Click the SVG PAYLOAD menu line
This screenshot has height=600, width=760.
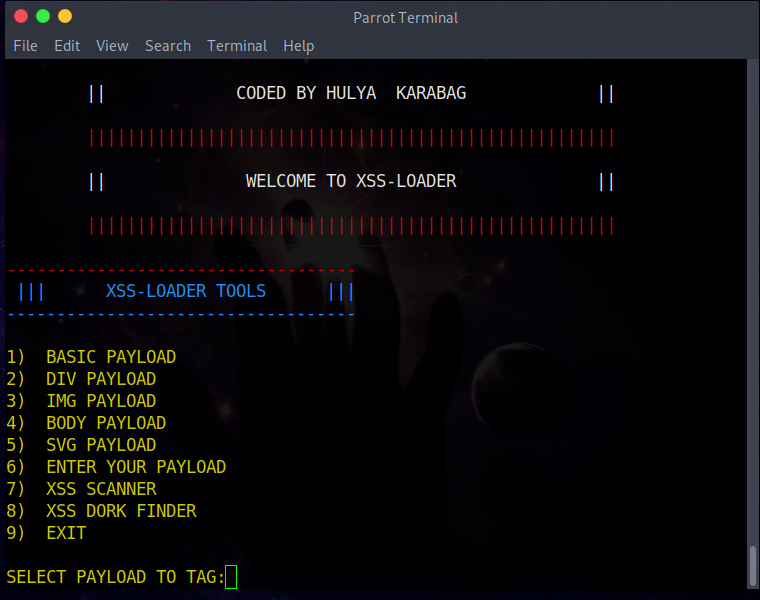point(81,444)
